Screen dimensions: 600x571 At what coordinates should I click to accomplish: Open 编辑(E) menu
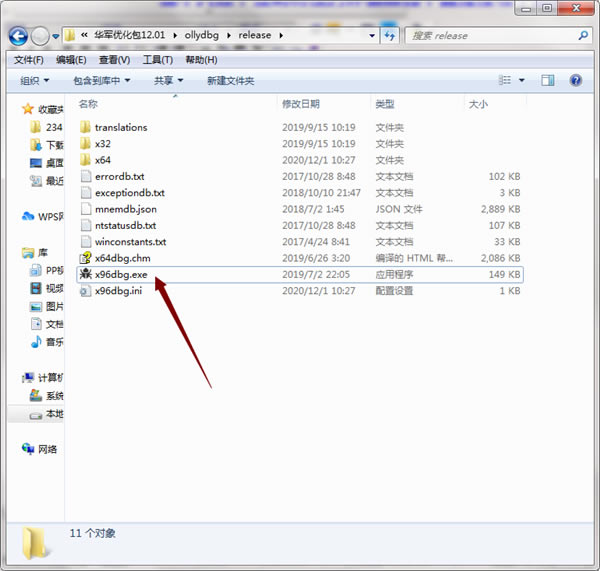coord(71,60)
